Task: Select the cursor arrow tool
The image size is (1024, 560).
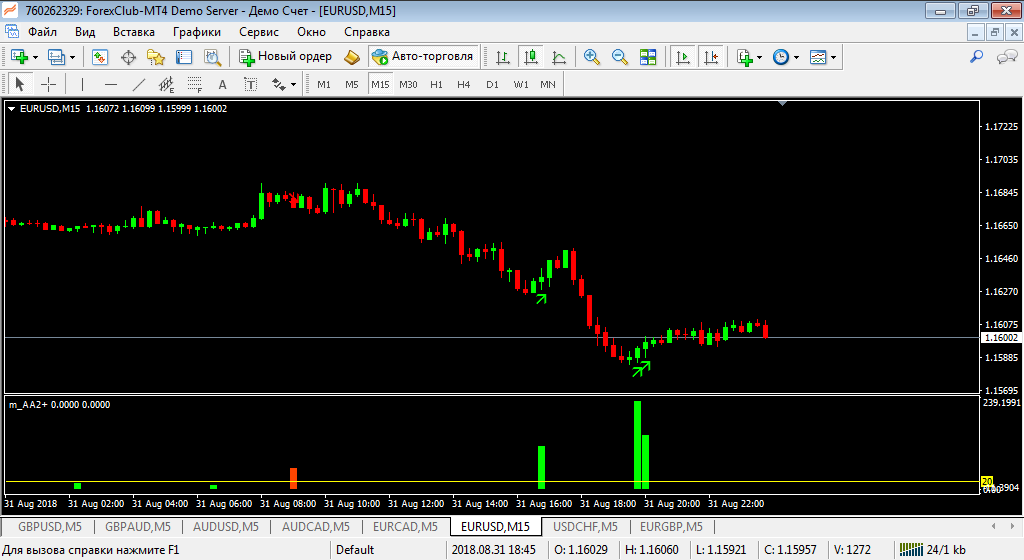Action: [x=19, y=84]
